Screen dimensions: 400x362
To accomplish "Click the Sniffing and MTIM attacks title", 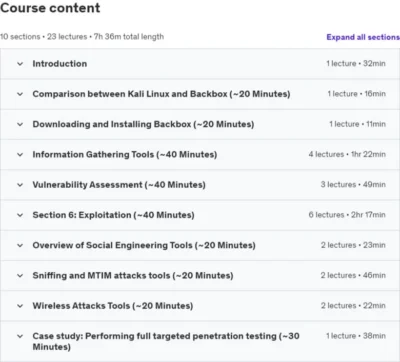I will click(x=133, y=276).
